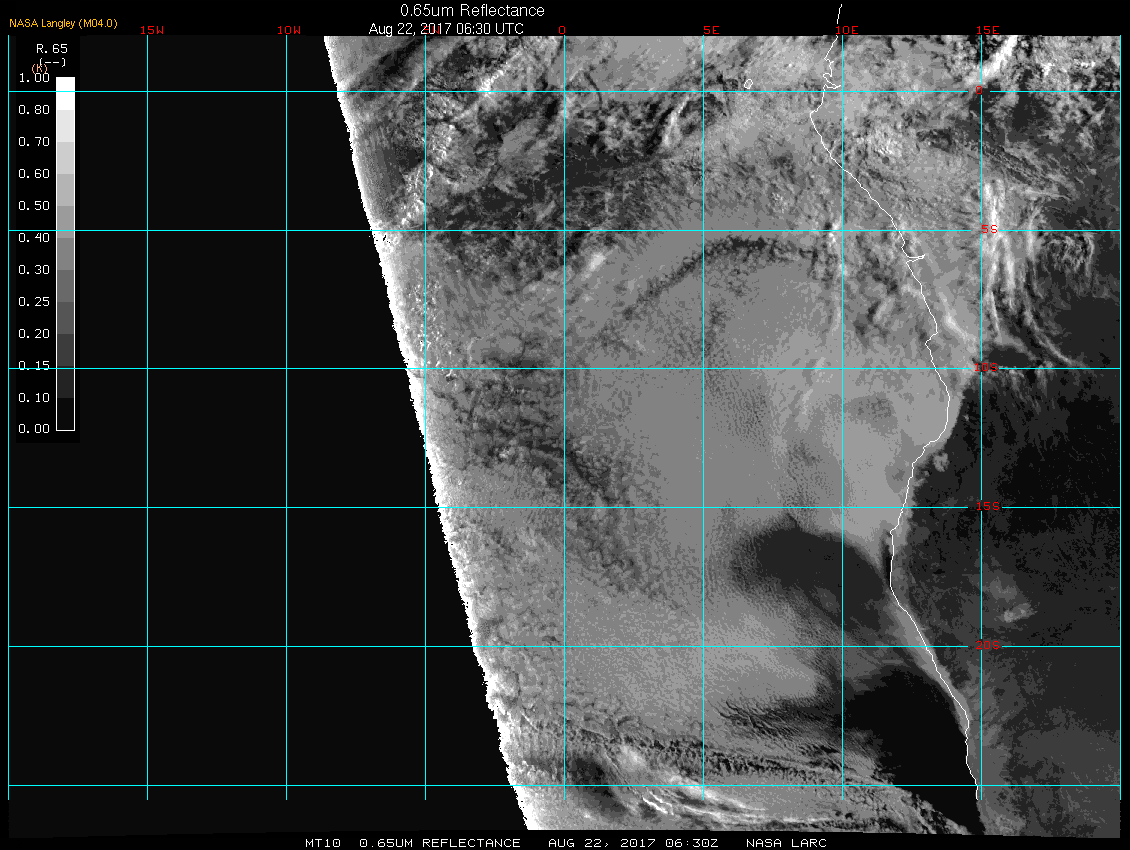Click the 0.70 colorbar value label

tap(34, 141)
